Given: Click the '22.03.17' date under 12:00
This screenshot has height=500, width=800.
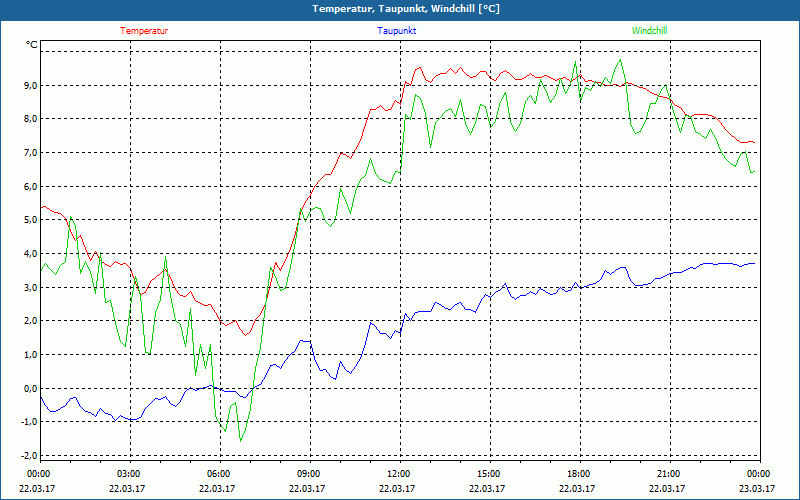Looking at the screenshot, I should click(x=397, y=488).
